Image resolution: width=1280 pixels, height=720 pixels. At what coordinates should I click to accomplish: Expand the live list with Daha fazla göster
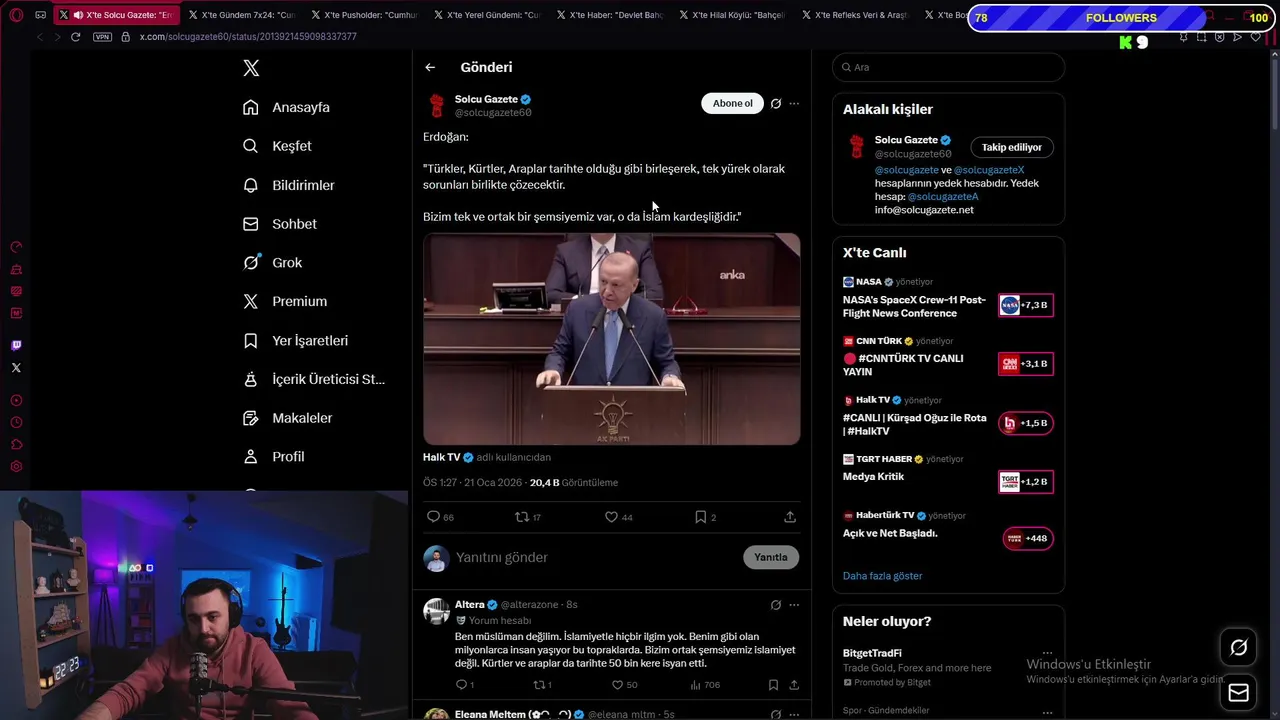882,576
